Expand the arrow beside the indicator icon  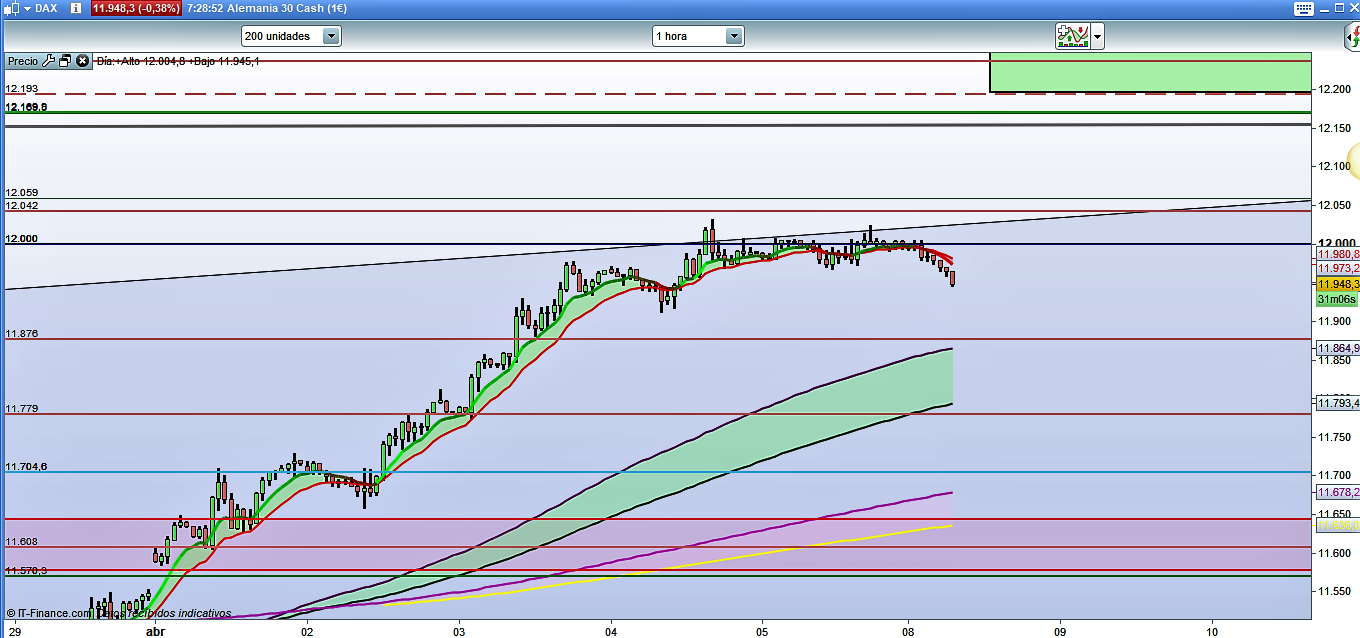tap(1098, 37)
